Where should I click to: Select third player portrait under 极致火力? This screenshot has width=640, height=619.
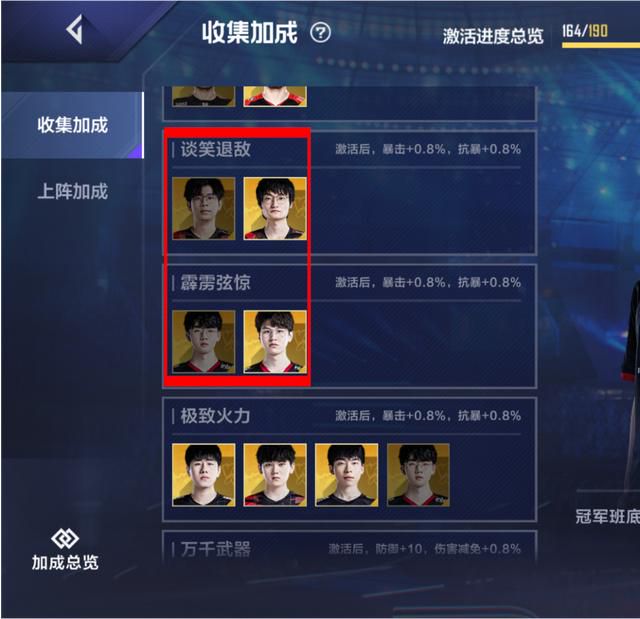click(347, 475)
